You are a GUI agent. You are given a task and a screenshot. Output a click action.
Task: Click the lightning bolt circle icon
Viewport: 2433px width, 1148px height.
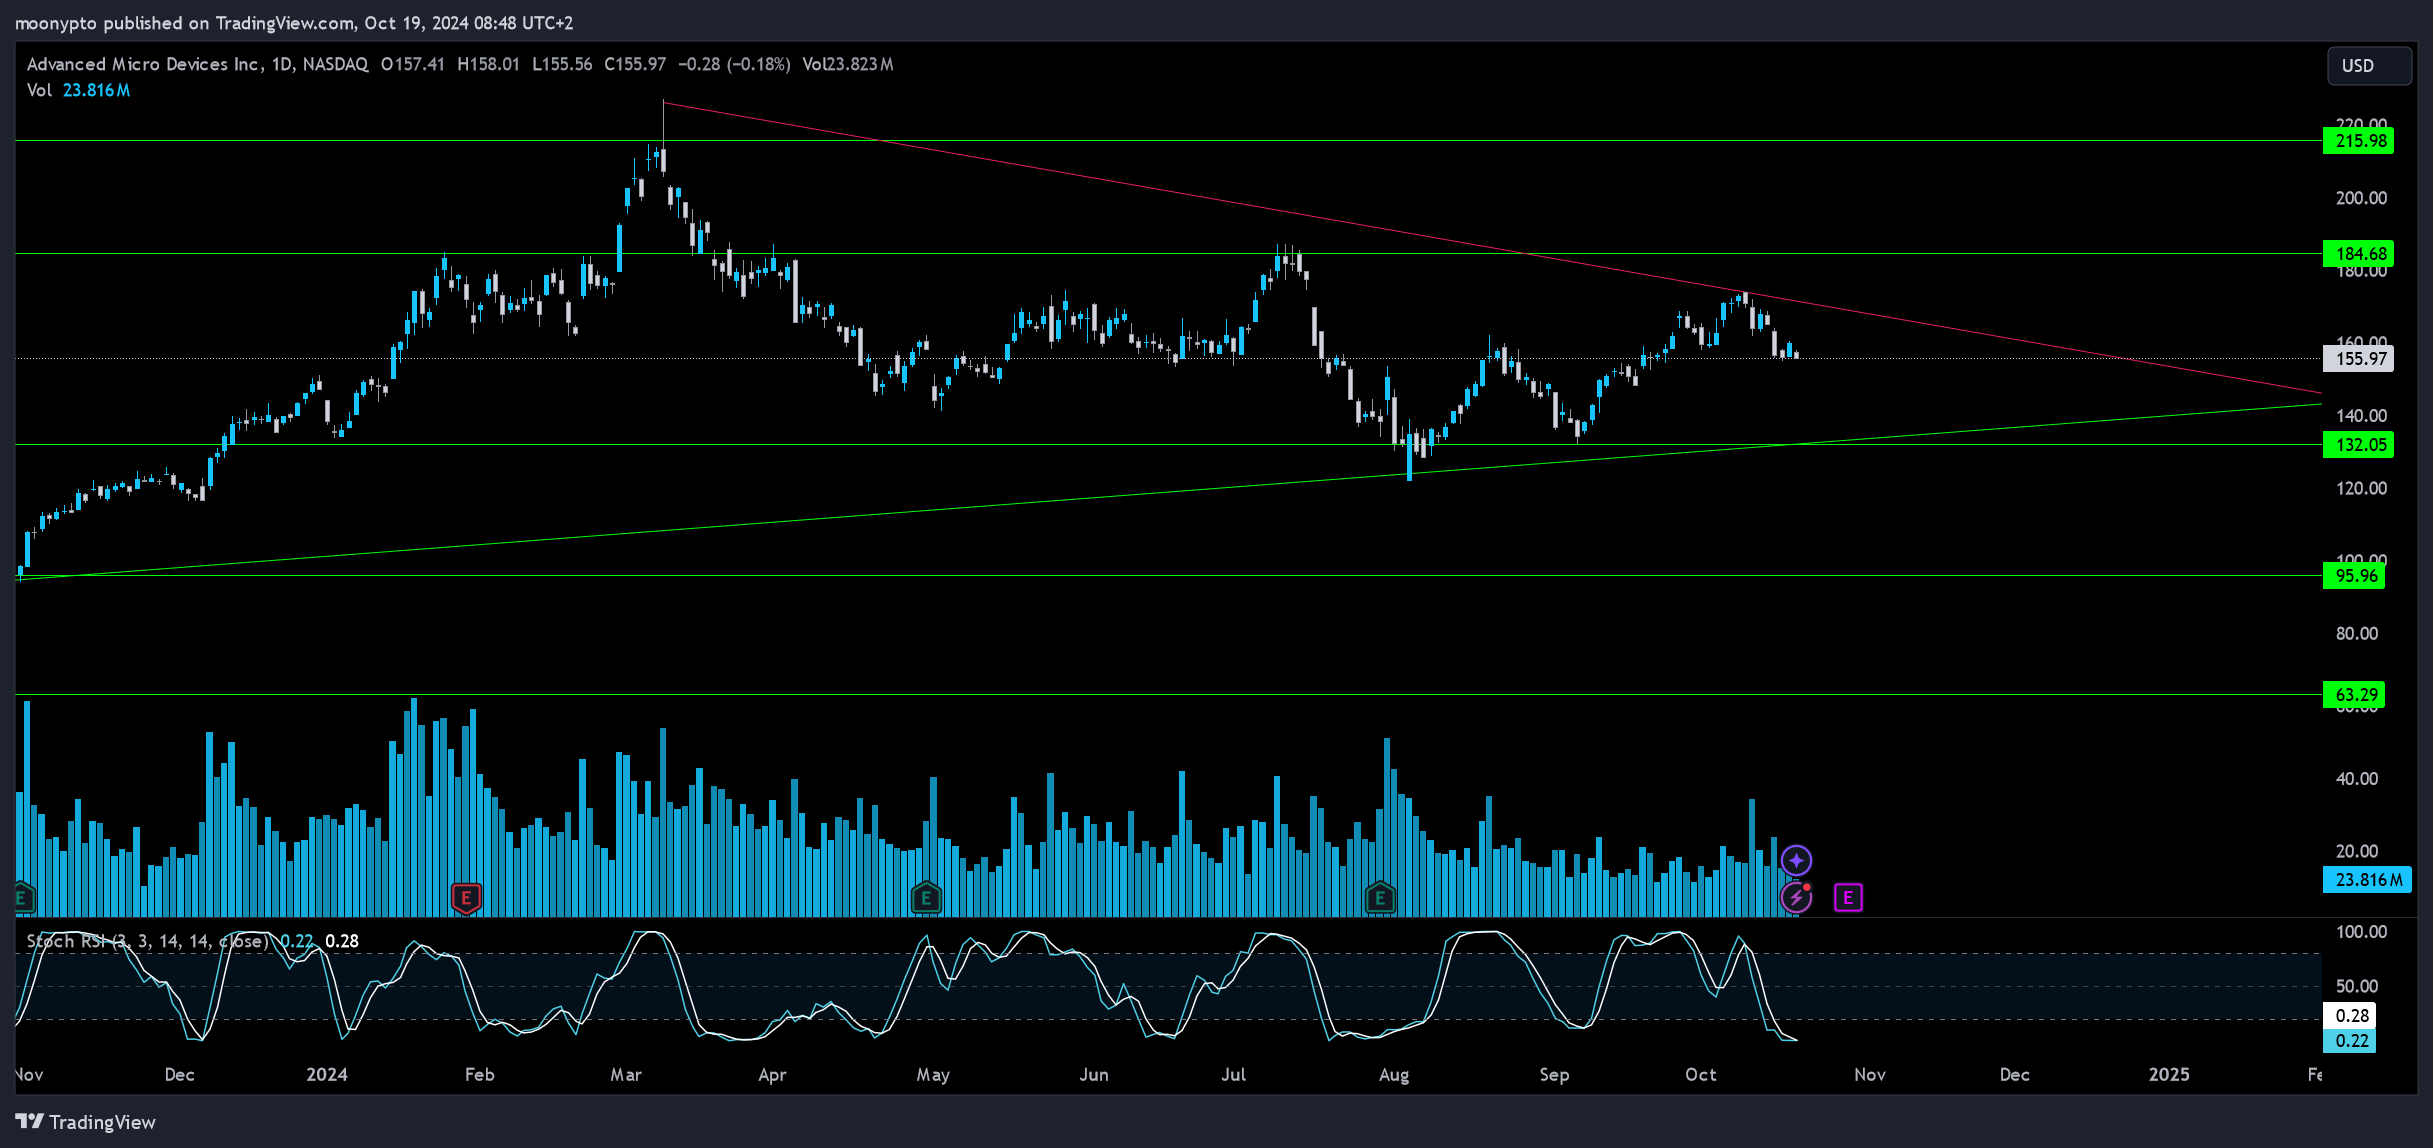pyautogui.click(x=1796, y=898)
